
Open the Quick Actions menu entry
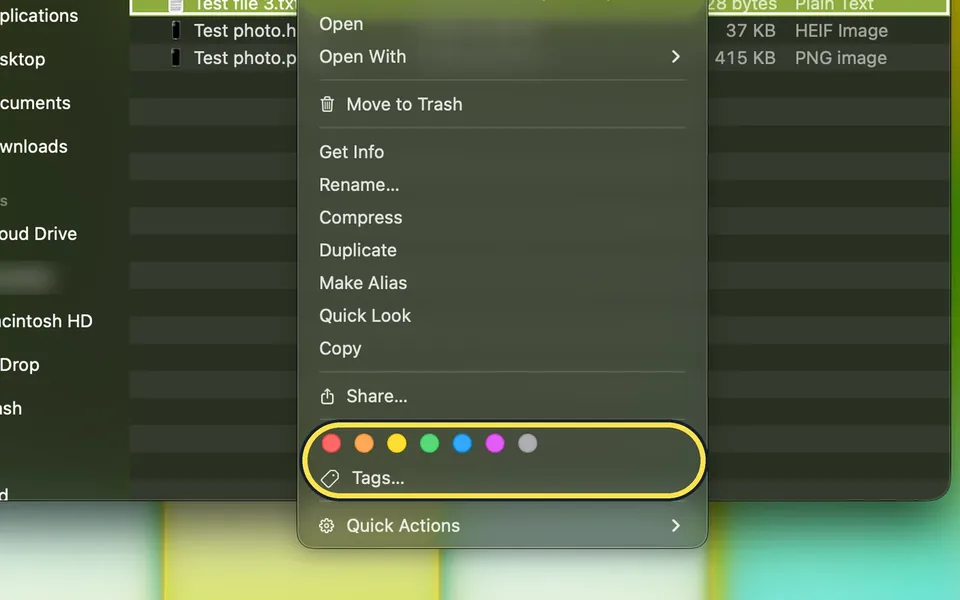[x=502, y=525]
